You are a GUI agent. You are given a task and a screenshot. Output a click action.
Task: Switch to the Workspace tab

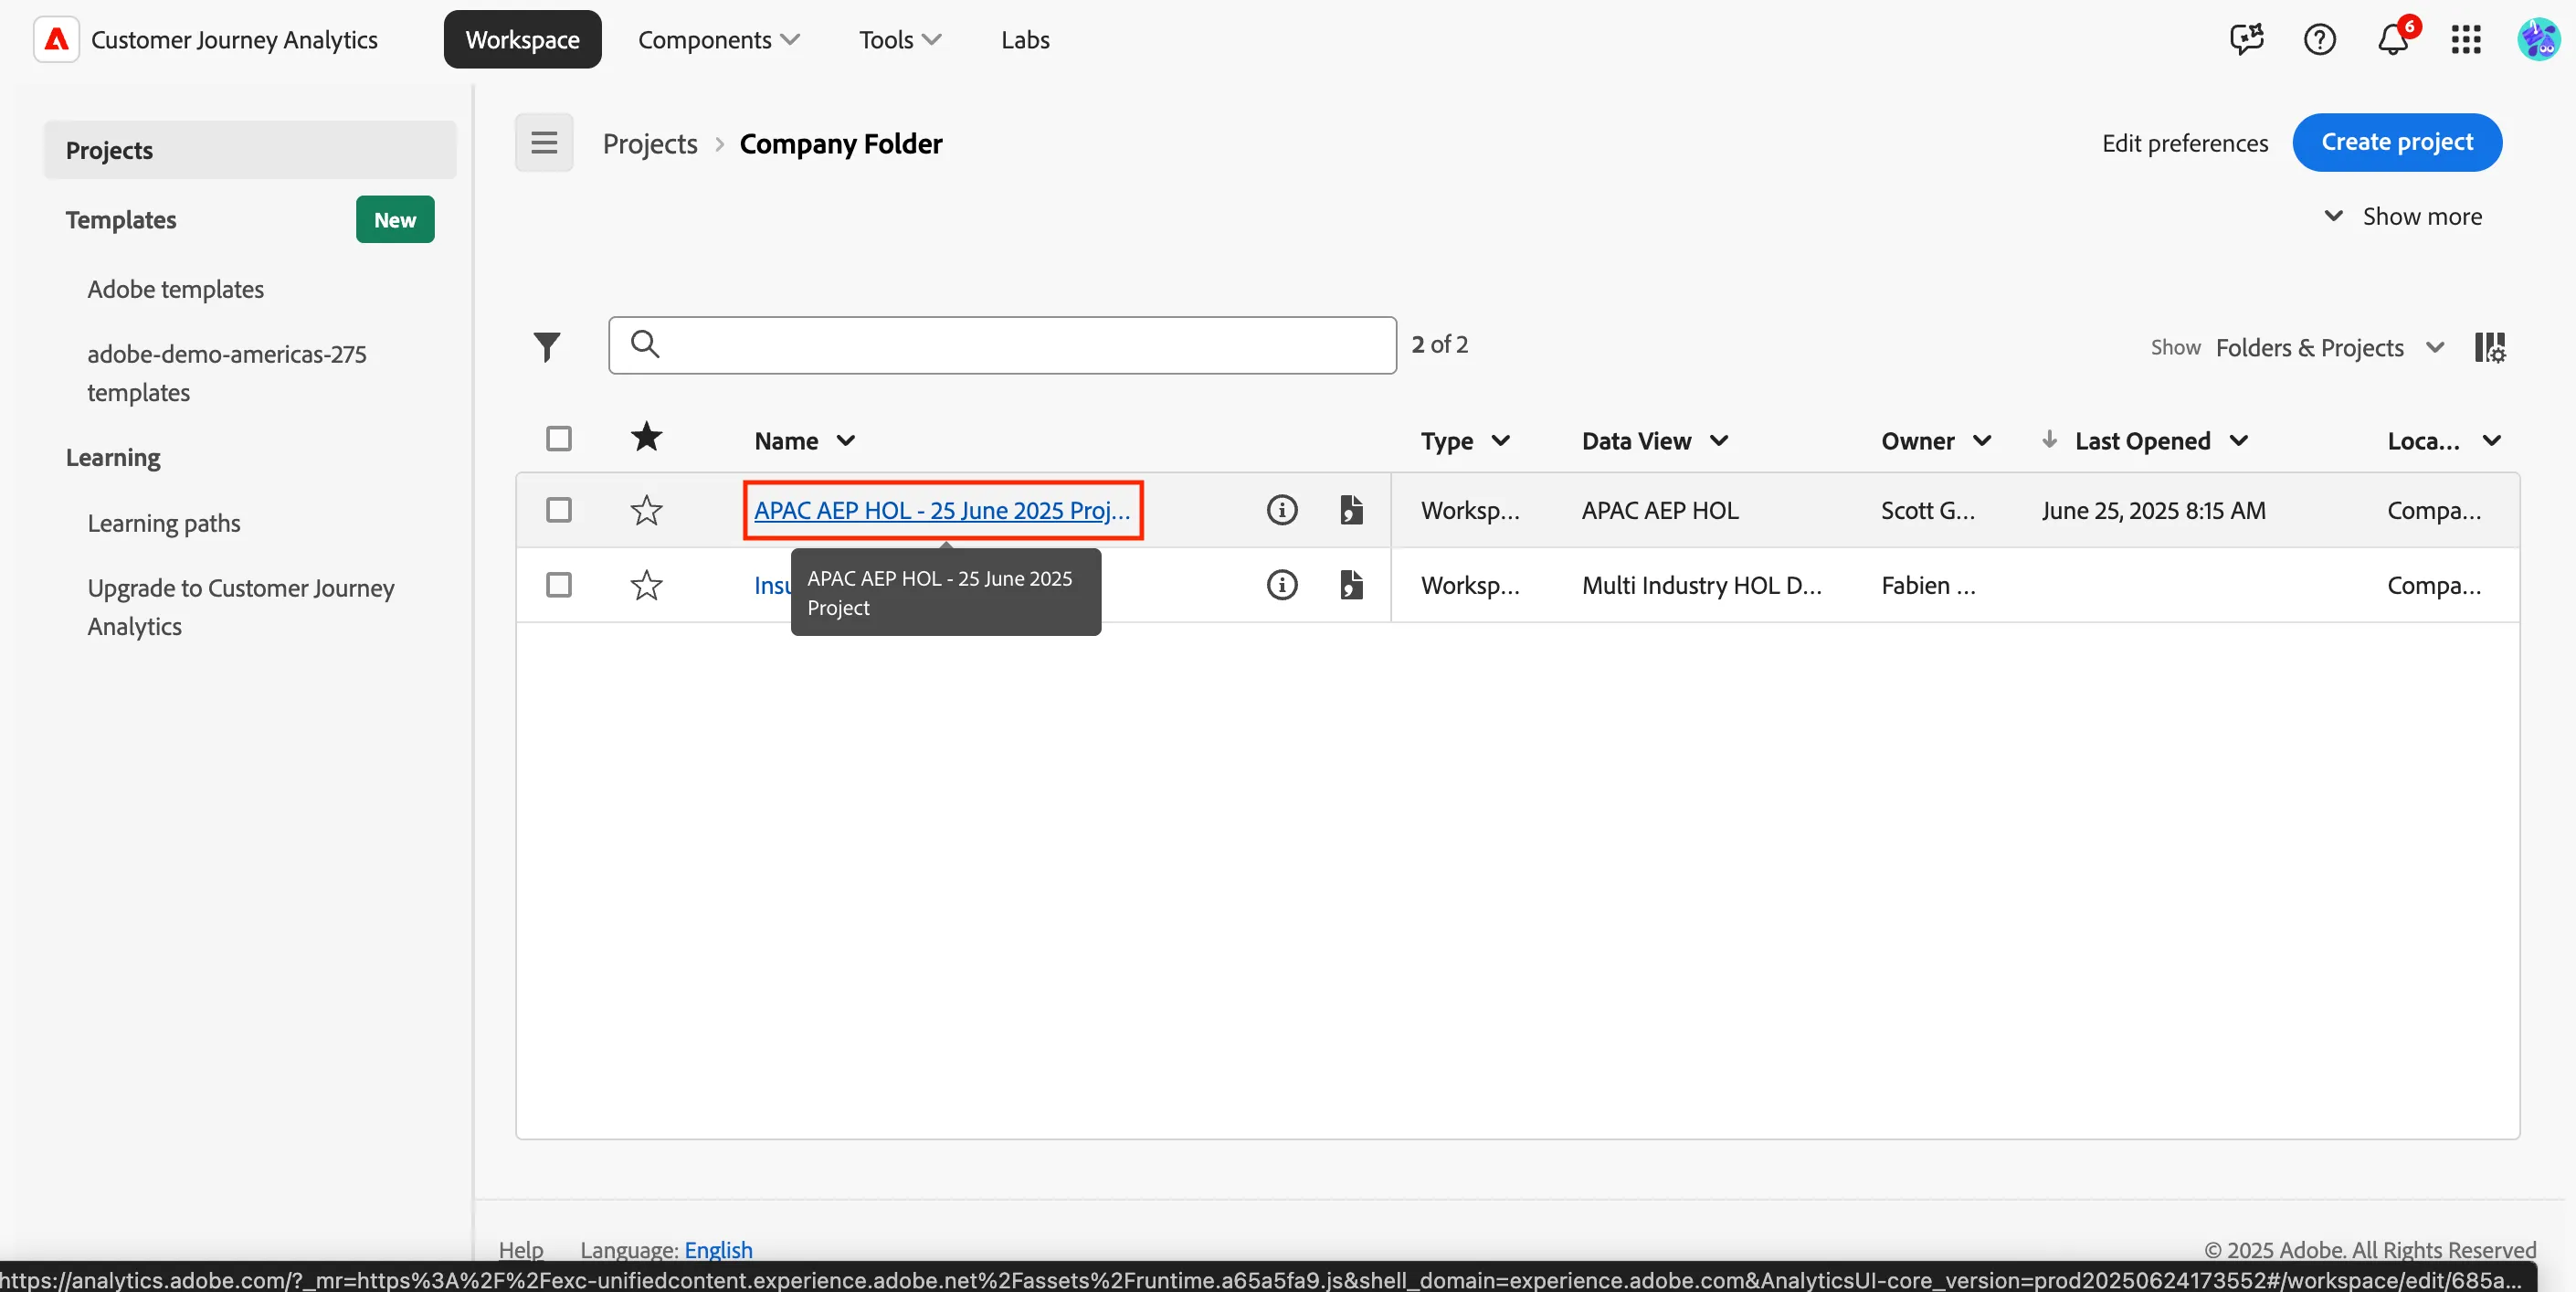pyautogui.click(x=522, y=40)
